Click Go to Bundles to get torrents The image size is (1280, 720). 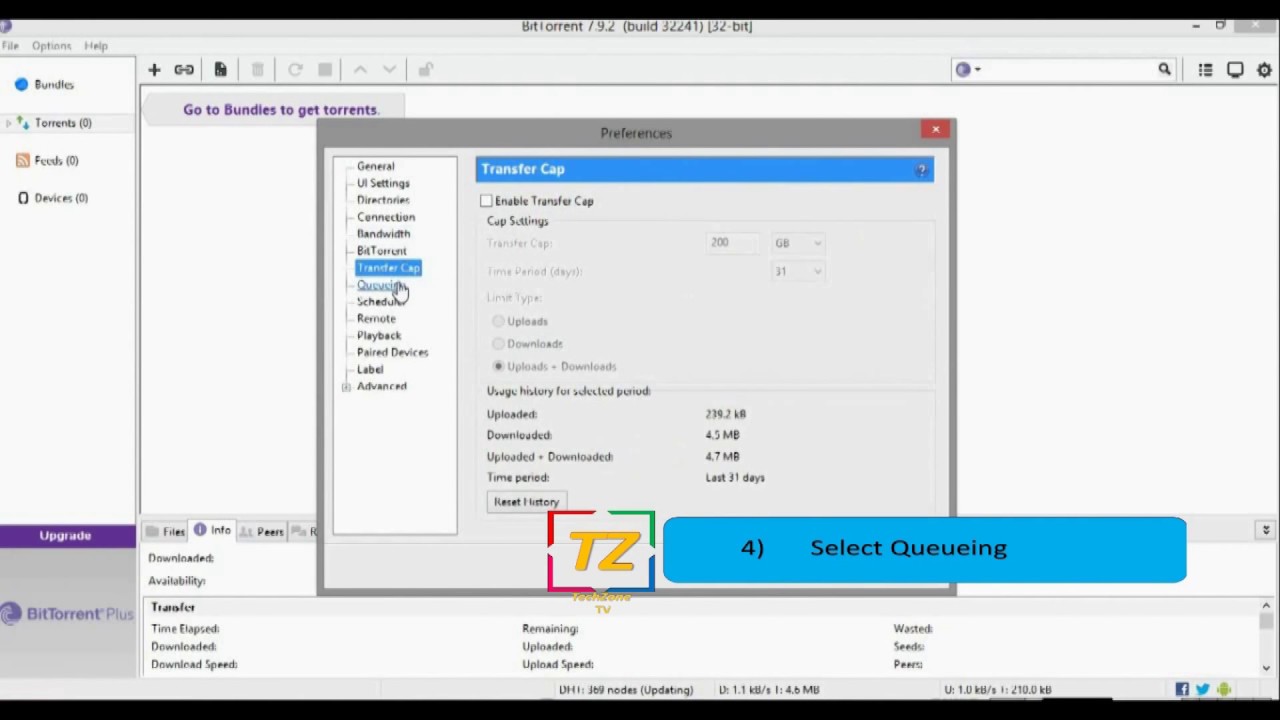281,110
